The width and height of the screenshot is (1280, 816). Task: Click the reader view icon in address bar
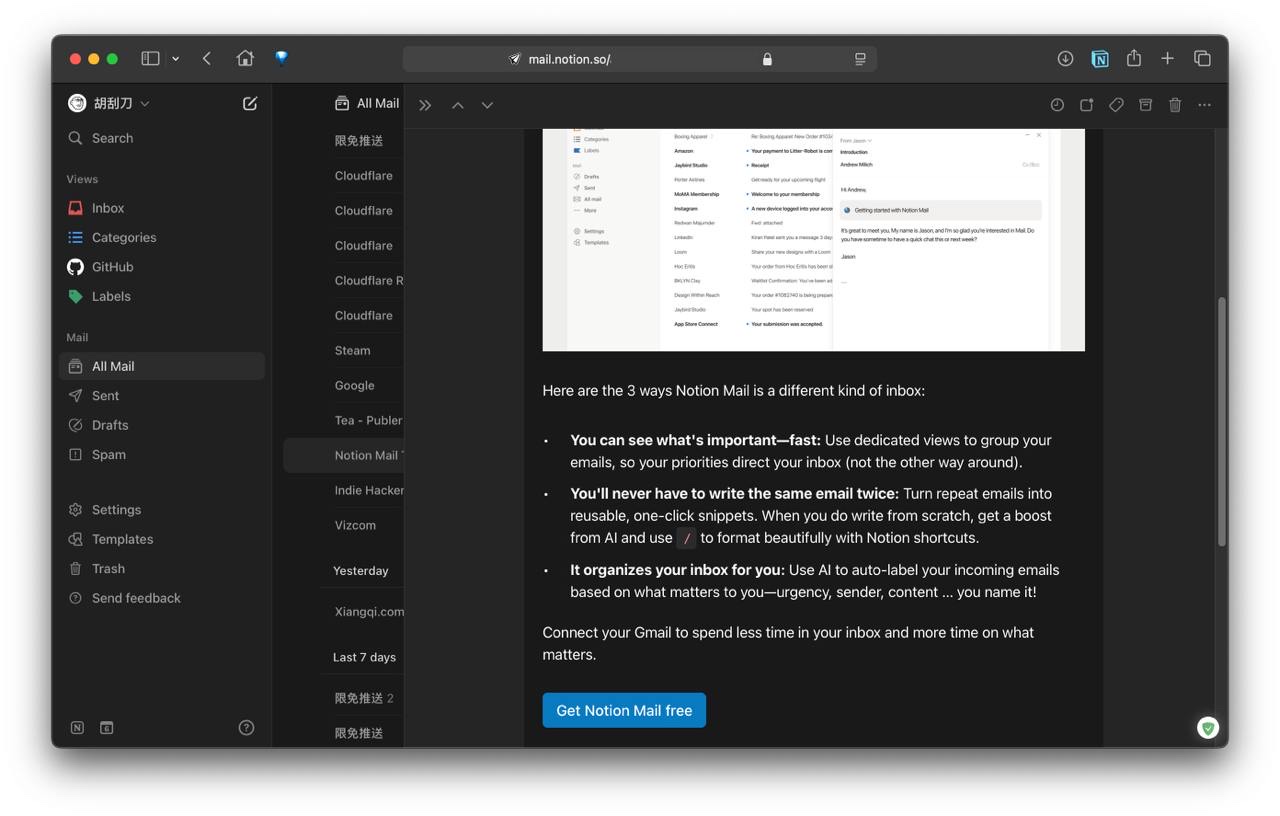pyautogui.click(x=860, y=59)
